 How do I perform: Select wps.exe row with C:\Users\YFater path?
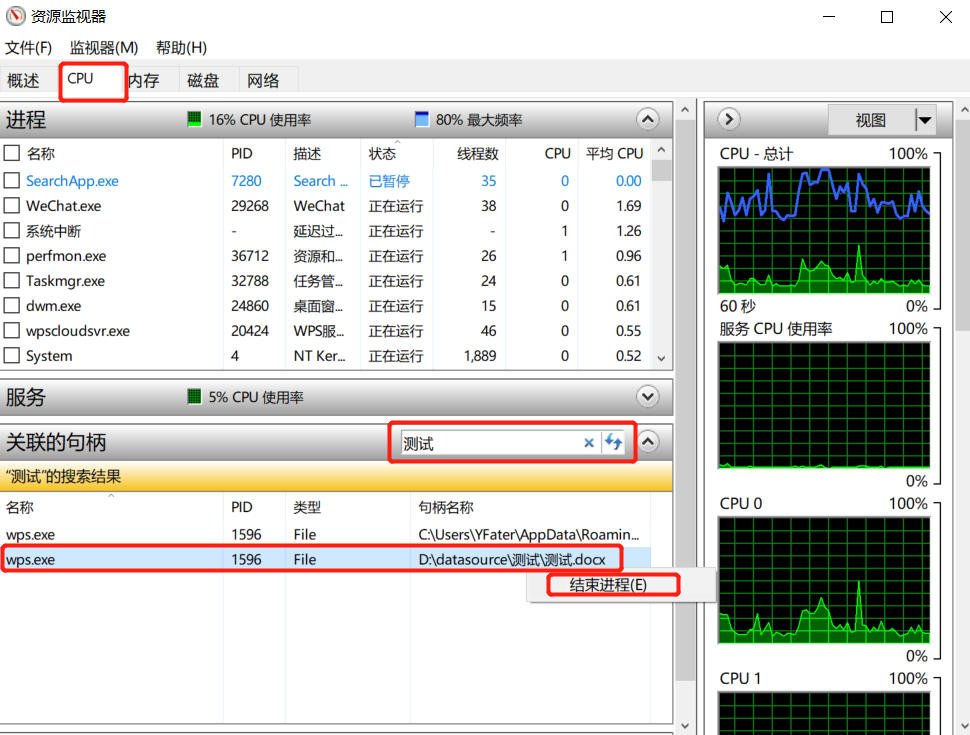click(325, 535)
